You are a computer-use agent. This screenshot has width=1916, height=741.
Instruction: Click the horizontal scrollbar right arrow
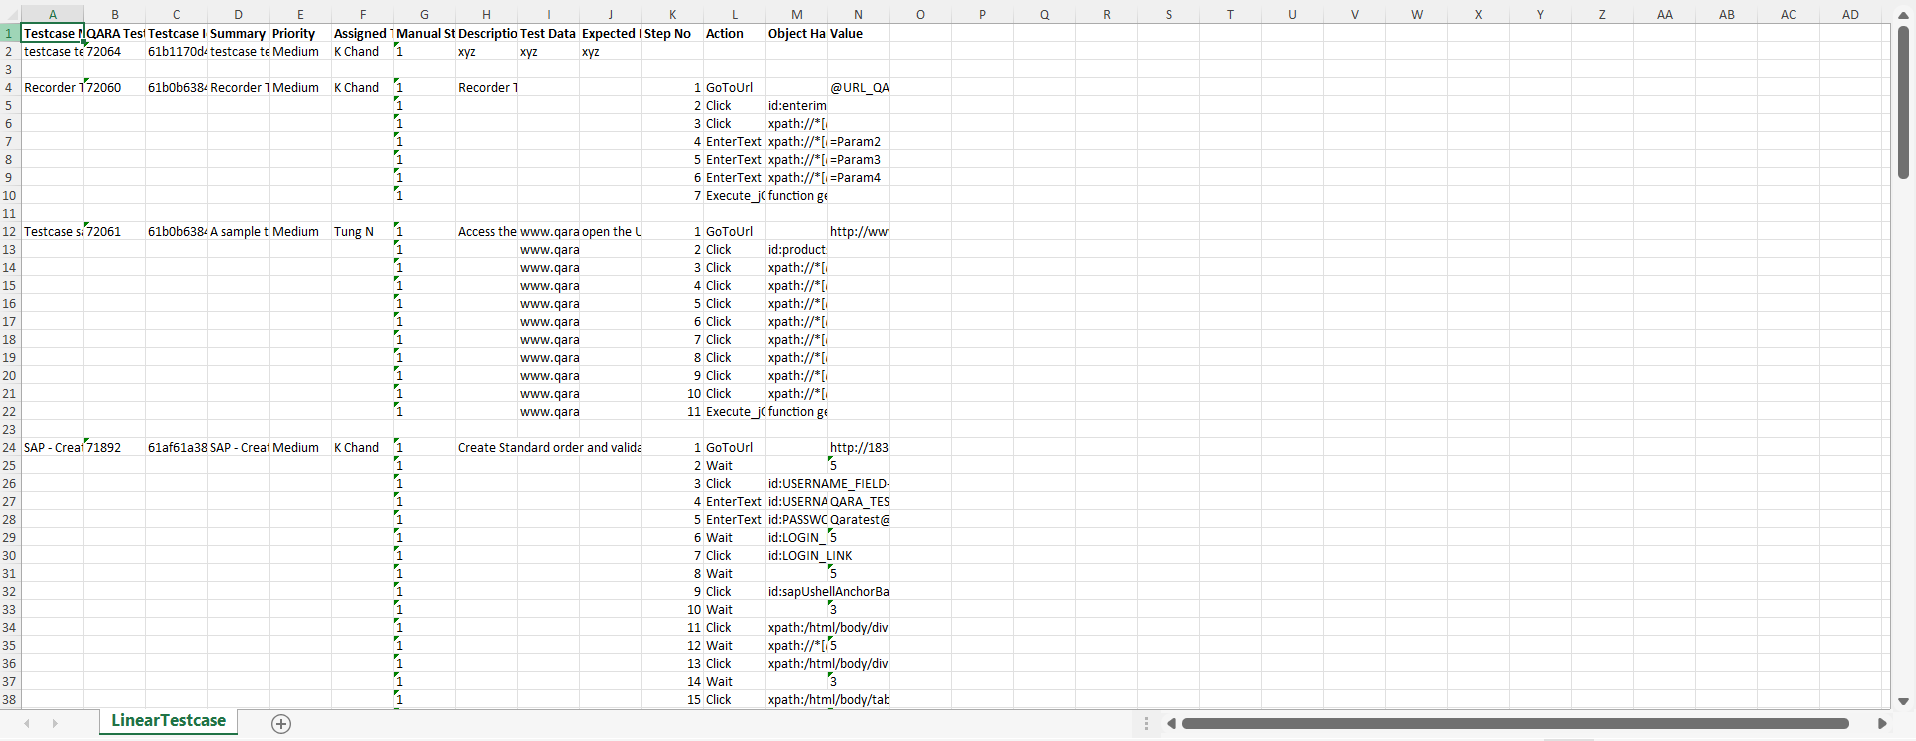tap(1882, 723)
